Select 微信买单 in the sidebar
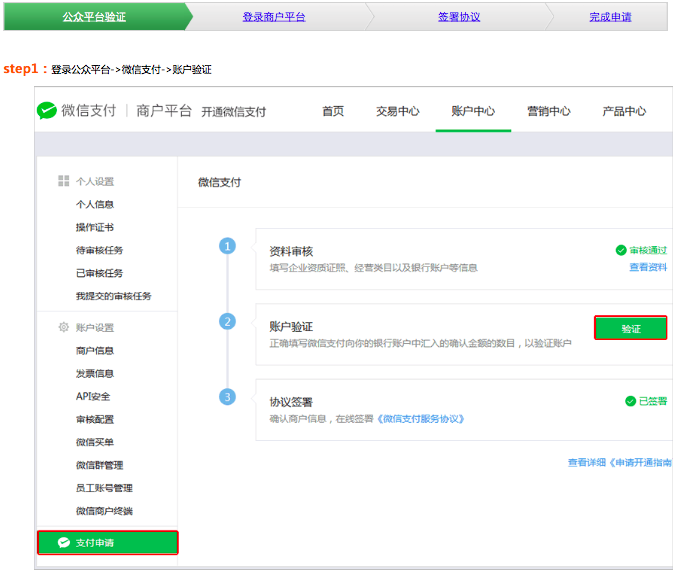The image size is (682, 580). 95,442
